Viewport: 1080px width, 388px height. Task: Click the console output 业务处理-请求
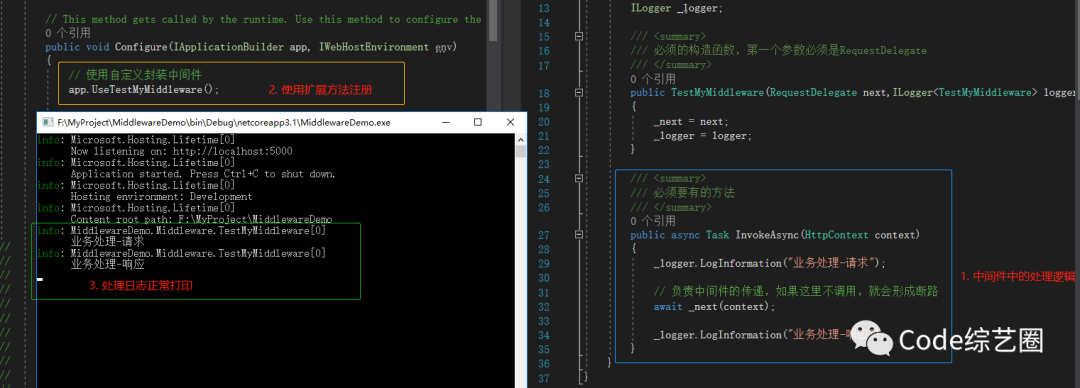point(107,242)
